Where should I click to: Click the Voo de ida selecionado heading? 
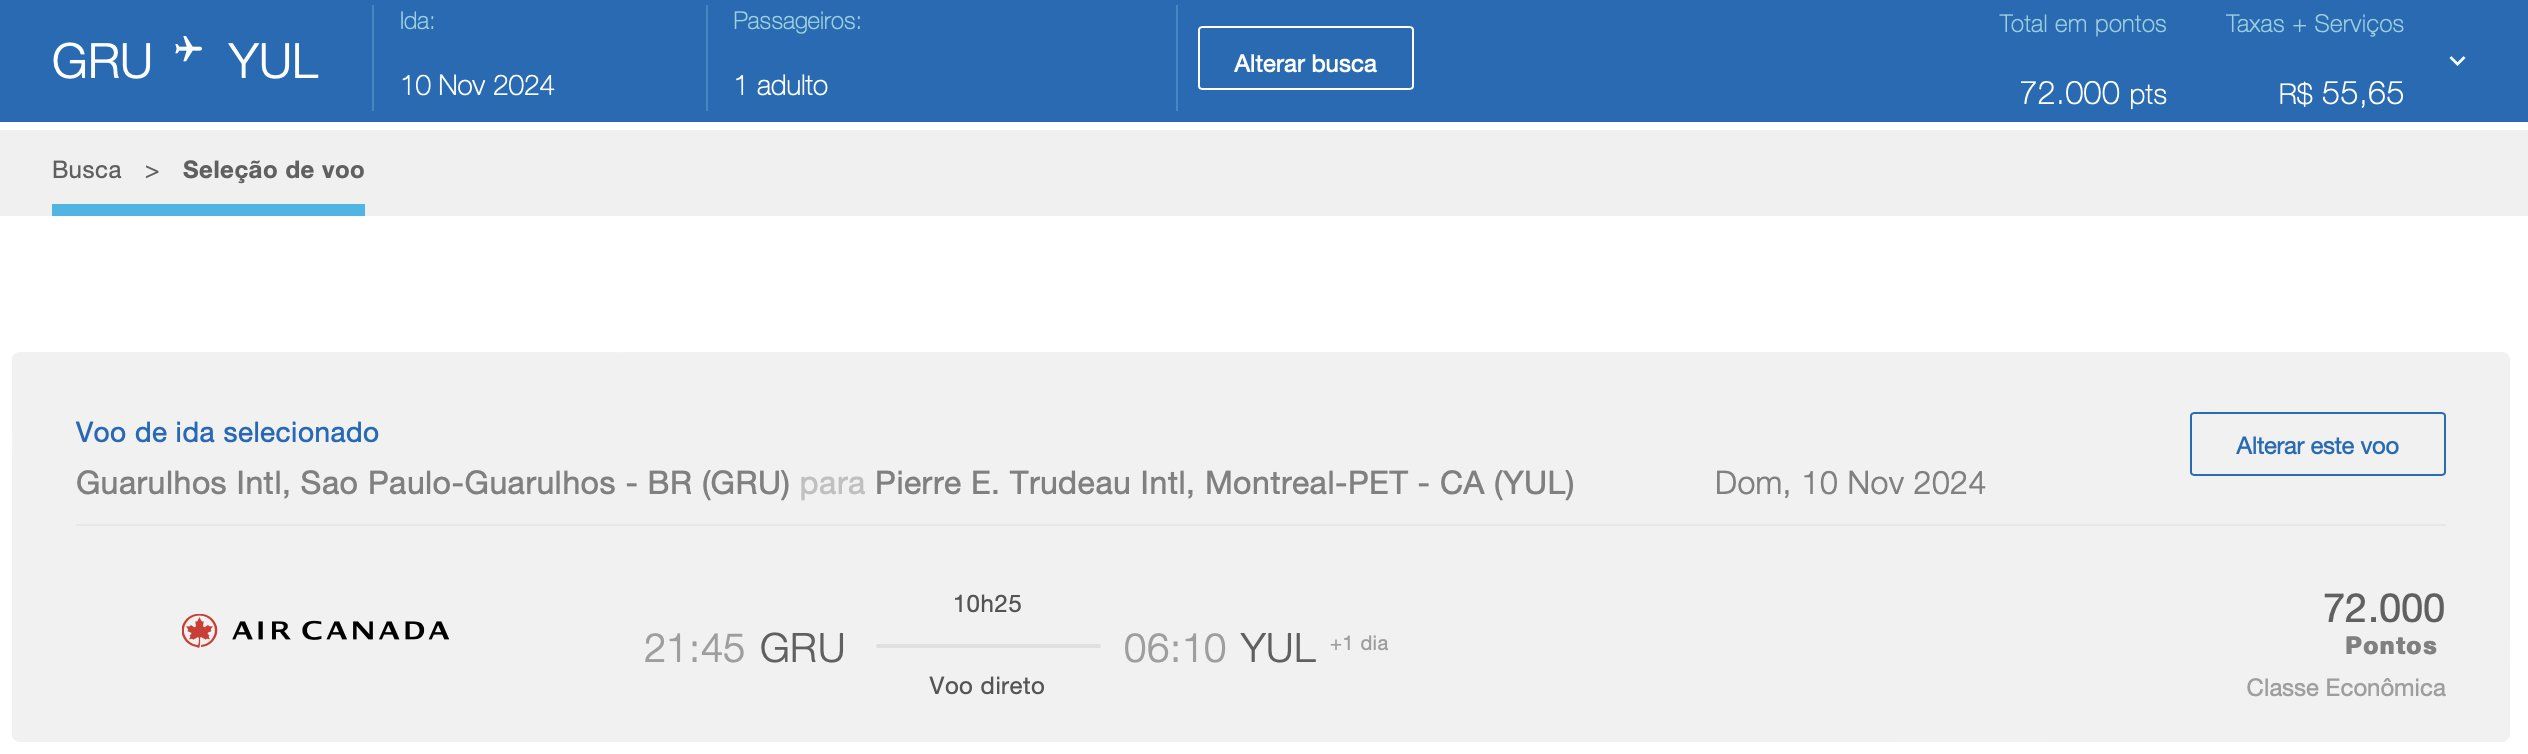click(x=227, y=433)
